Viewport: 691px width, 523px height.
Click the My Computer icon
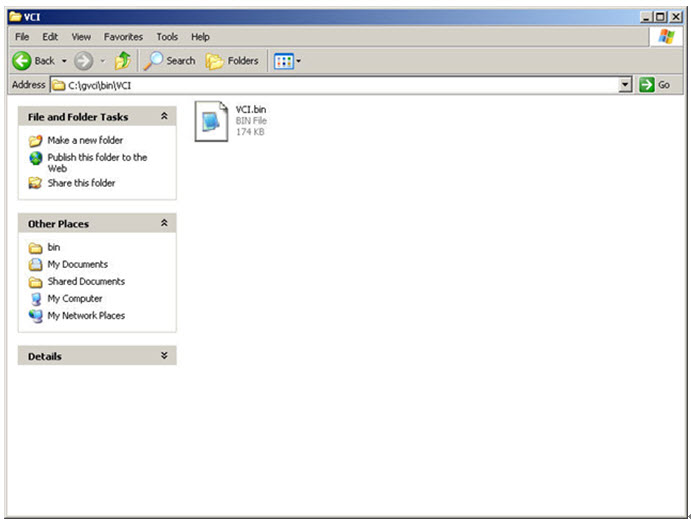tap(36, 299)
